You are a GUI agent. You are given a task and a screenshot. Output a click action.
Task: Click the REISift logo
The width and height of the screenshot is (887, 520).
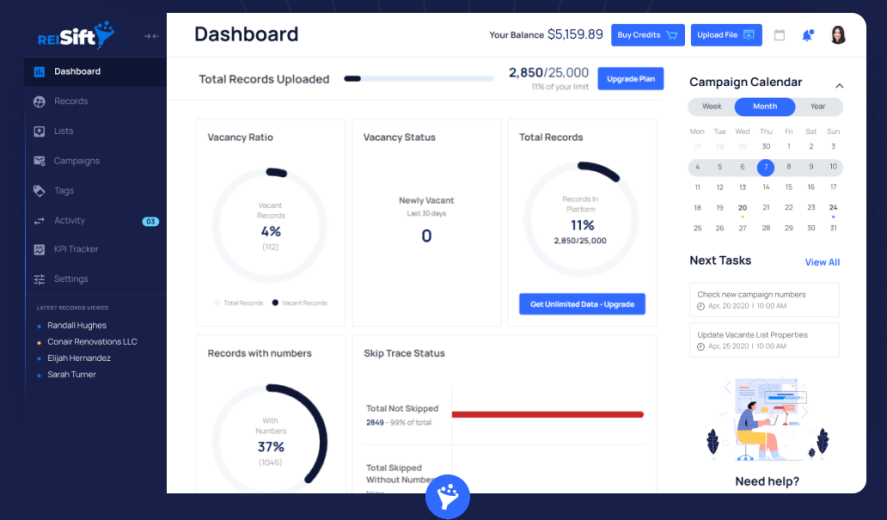76,35
